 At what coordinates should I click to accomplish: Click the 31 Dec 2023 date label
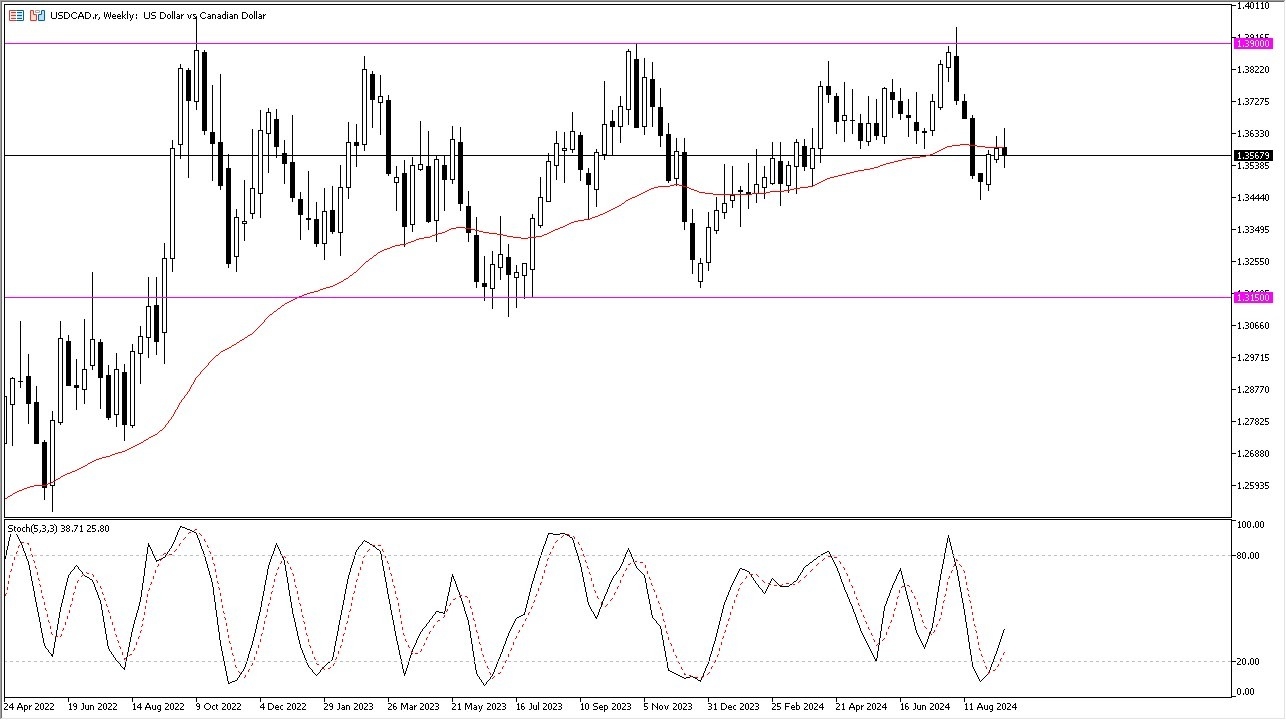pos(733,706)
